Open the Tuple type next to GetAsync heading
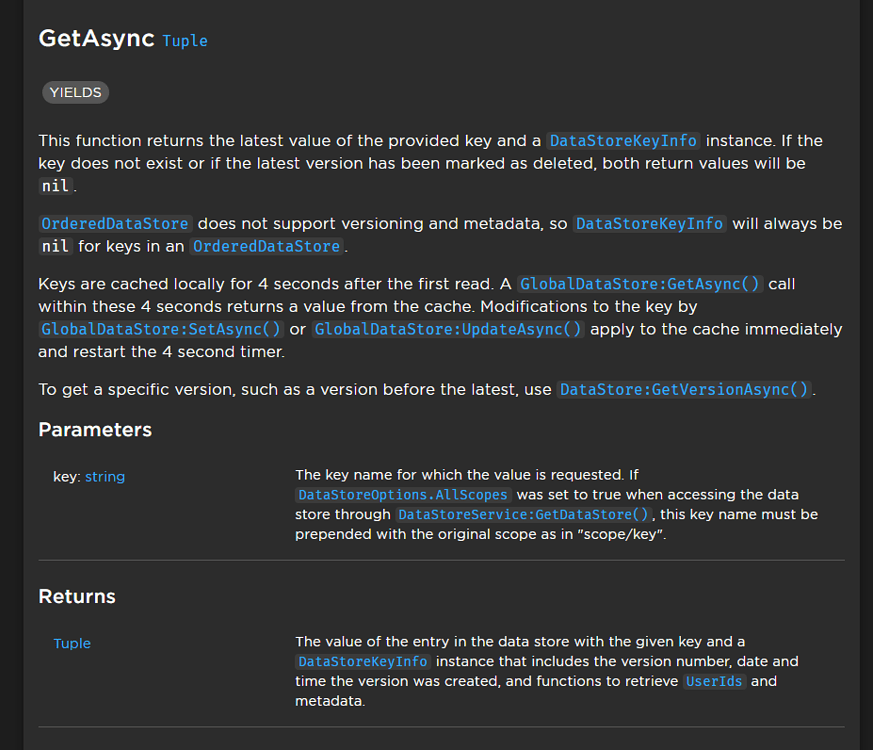 [185, 41]
